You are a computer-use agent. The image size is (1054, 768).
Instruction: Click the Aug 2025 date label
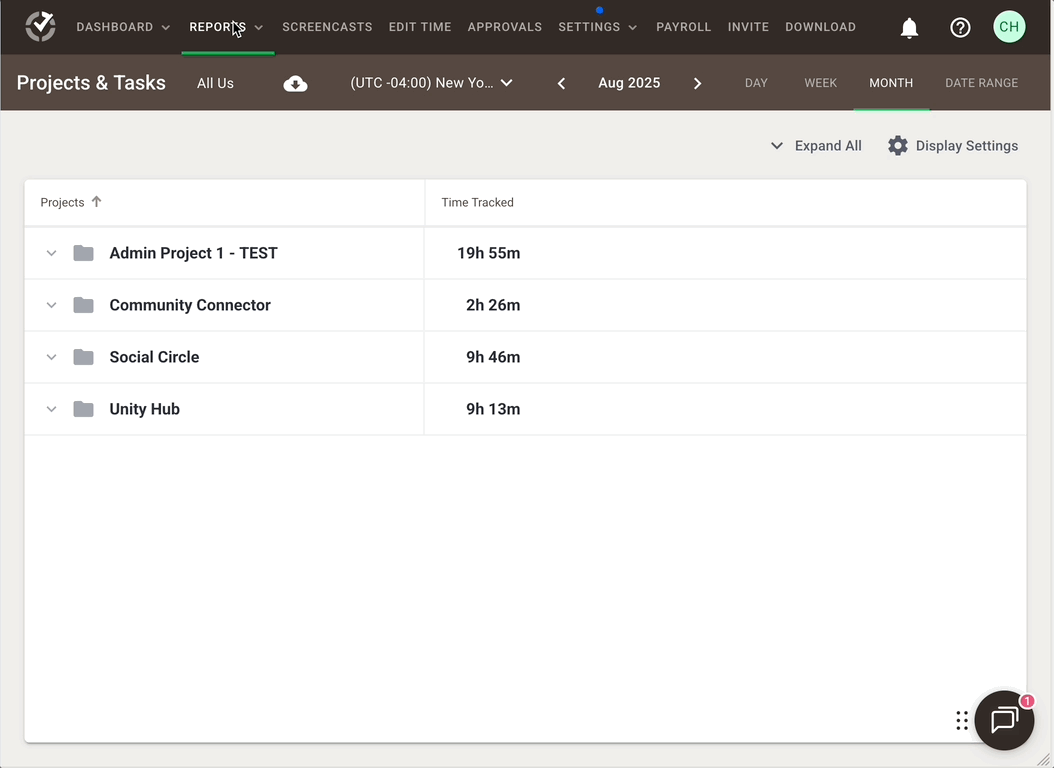[x=629, y=83]
